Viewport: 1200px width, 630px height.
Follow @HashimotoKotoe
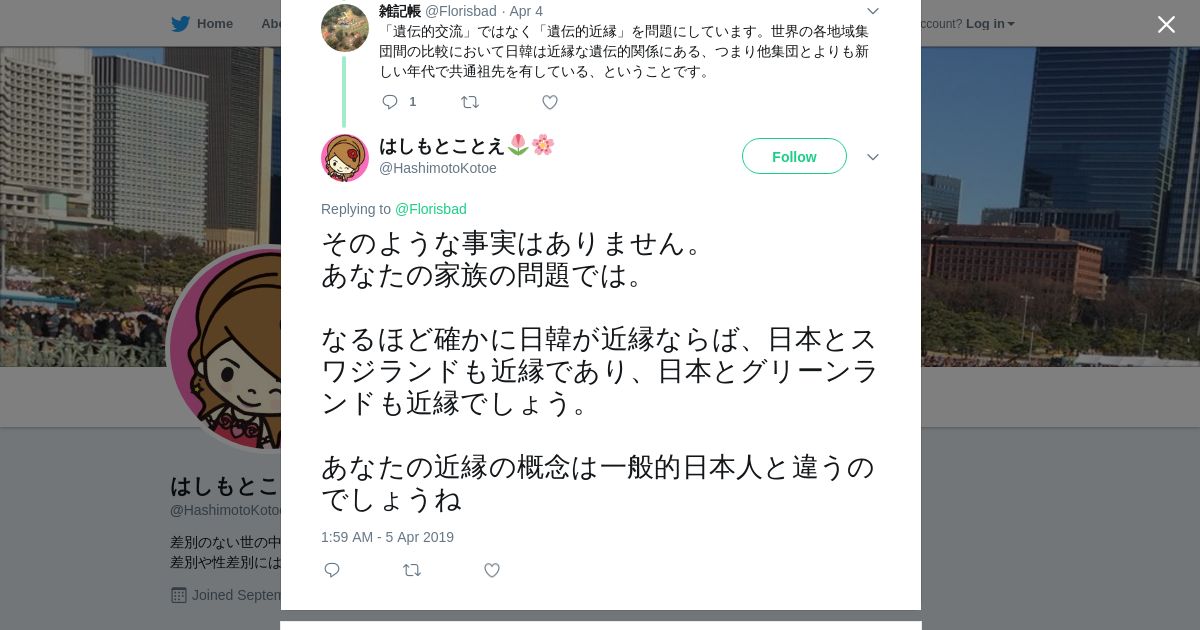tap(794, 156)
